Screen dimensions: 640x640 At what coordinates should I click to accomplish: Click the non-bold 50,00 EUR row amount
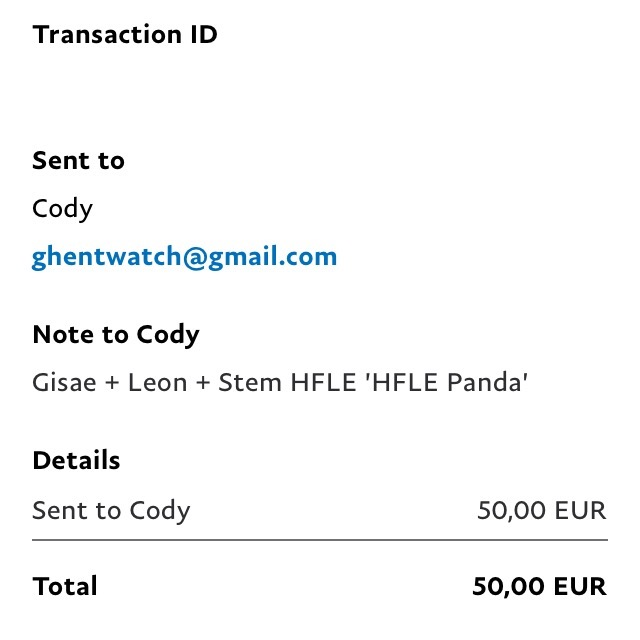(x=542, y=510)
